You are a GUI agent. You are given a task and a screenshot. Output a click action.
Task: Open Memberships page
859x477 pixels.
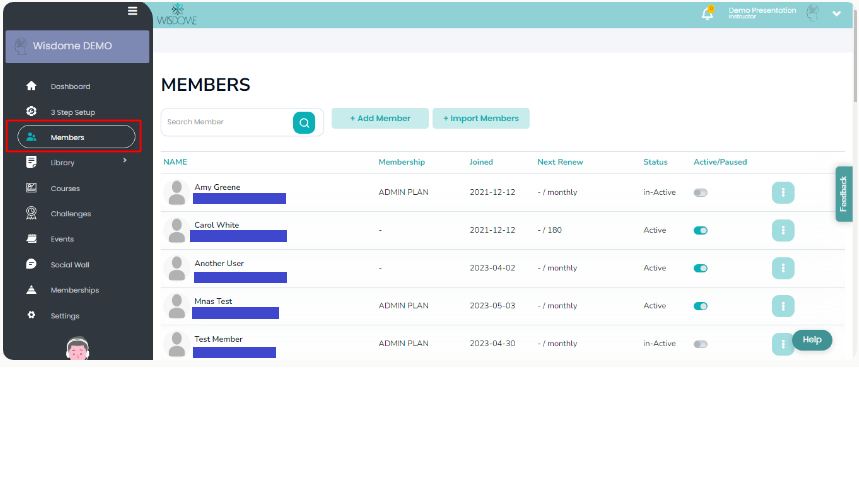(75, 290)
